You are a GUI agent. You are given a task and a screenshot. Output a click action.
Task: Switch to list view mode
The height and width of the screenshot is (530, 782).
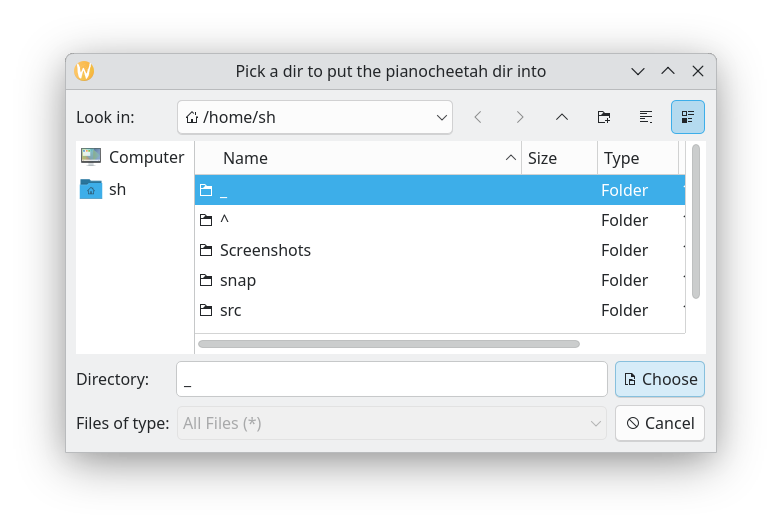[x=646, y=117]
